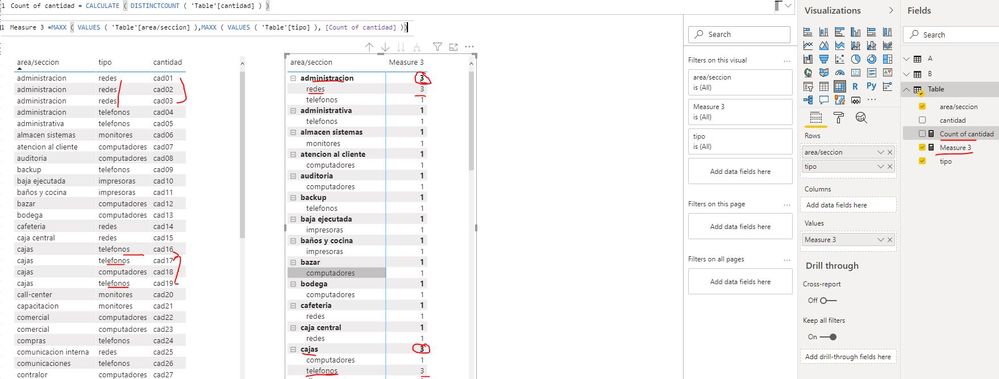Toggle Keep all filters switch
The width and height of the screenshot is (999, 379).
[x=828, y=336]
